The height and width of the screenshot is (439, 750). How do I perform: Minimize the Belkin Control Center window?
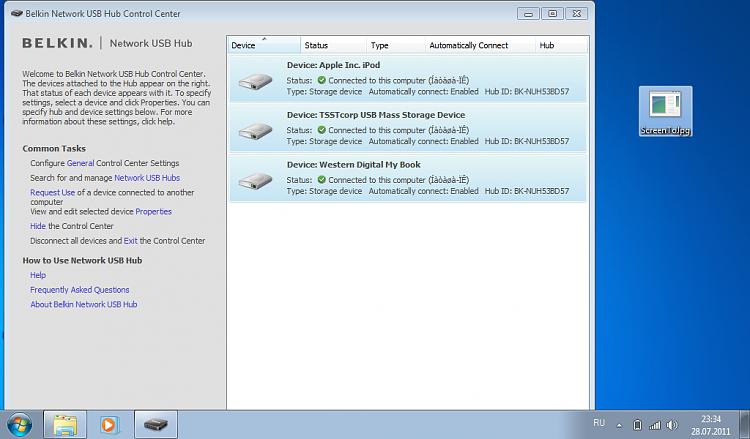pyautogui.click(x=528, y=14)
